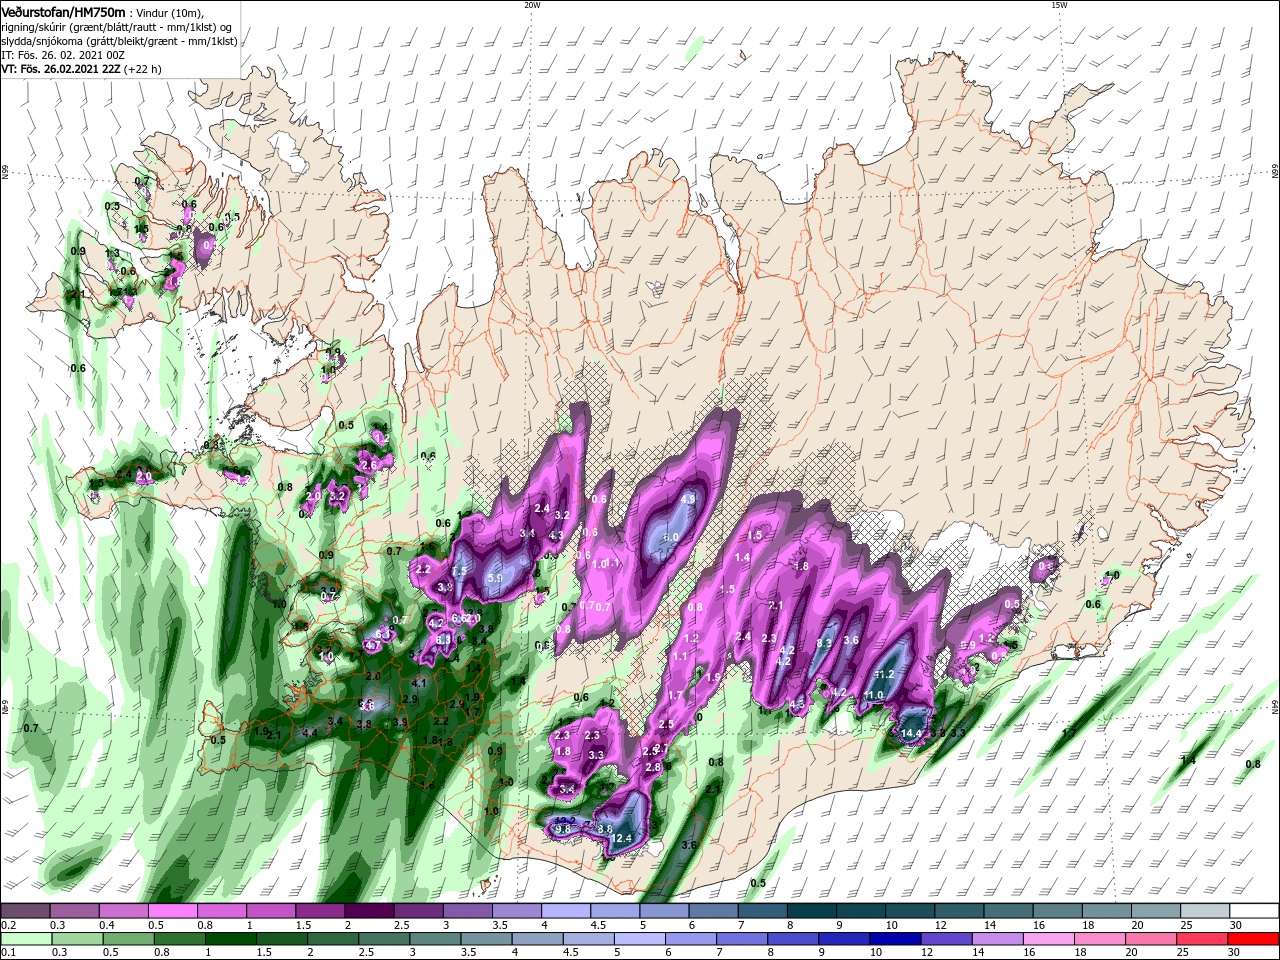Select valid time text 'VT: Fös. 26.02.2021 22Z (+22 h)'
The image size is (1280, 960).
click(82, 69)
